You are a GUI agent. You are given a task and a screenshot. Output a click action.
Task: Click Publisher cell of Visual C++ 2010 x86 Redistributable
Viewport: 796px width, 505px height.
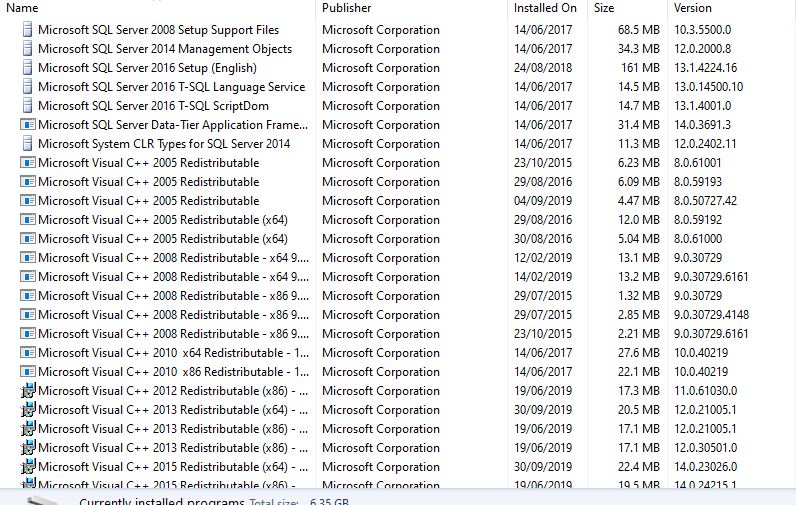coord(381,372)
